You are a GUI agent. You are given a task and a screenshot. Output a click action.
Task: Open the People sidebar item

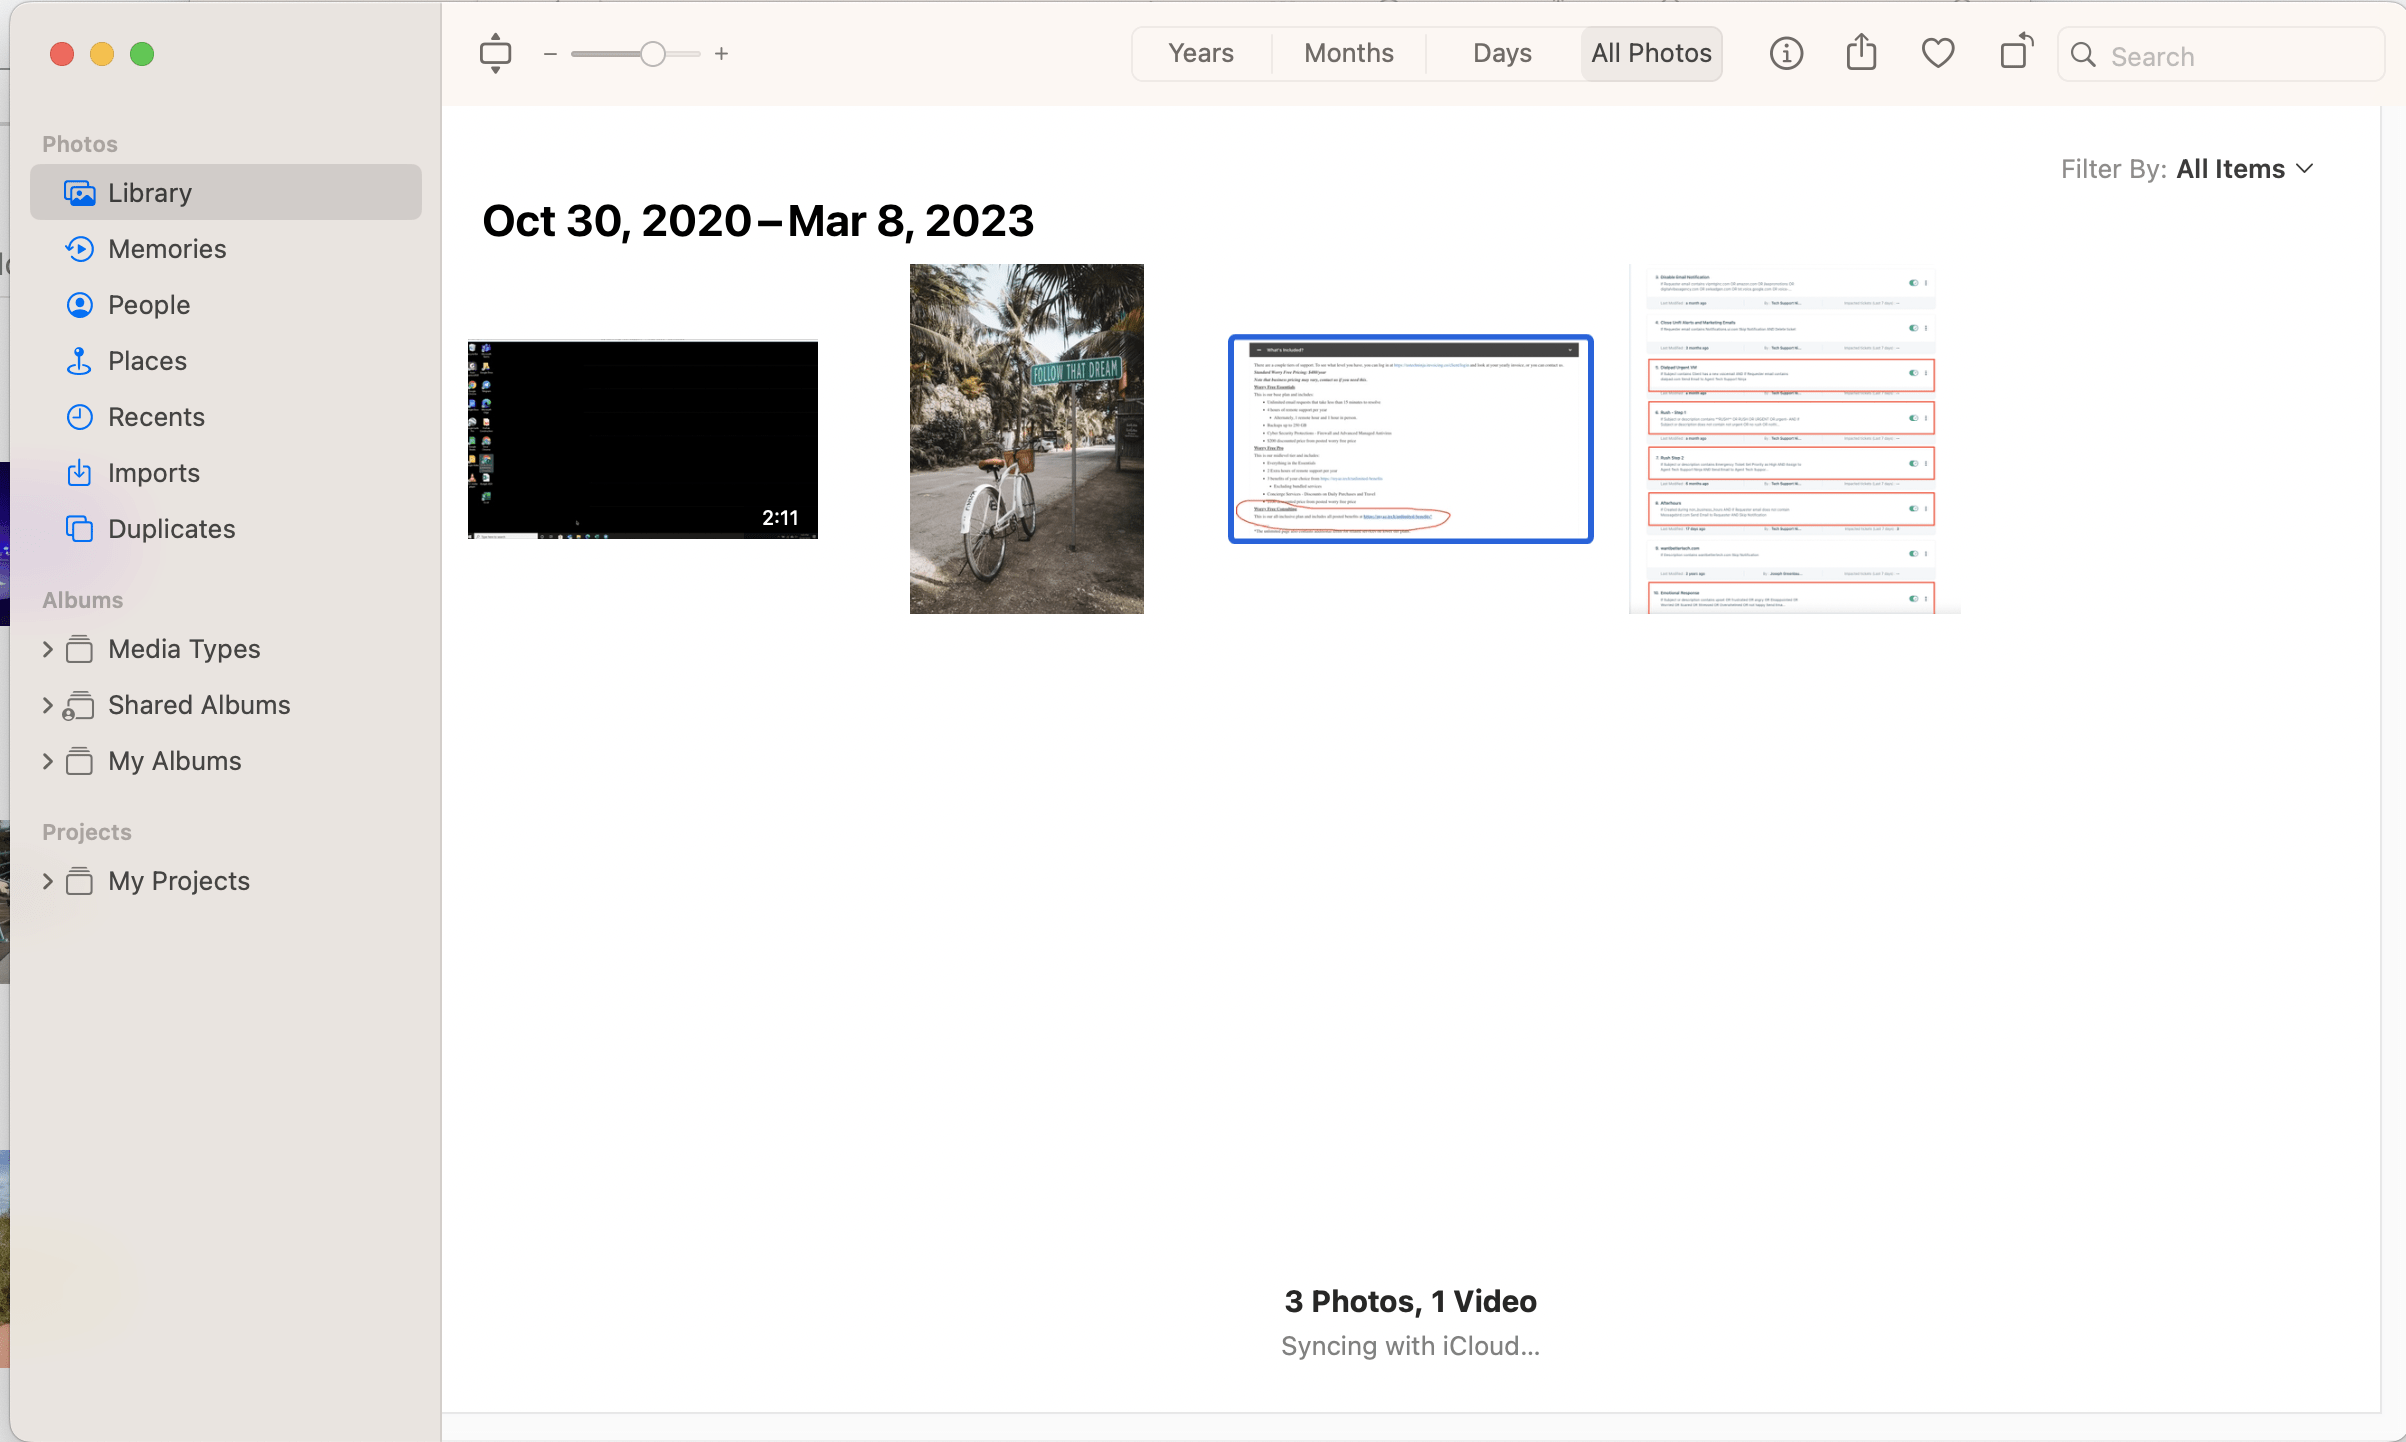149,305
